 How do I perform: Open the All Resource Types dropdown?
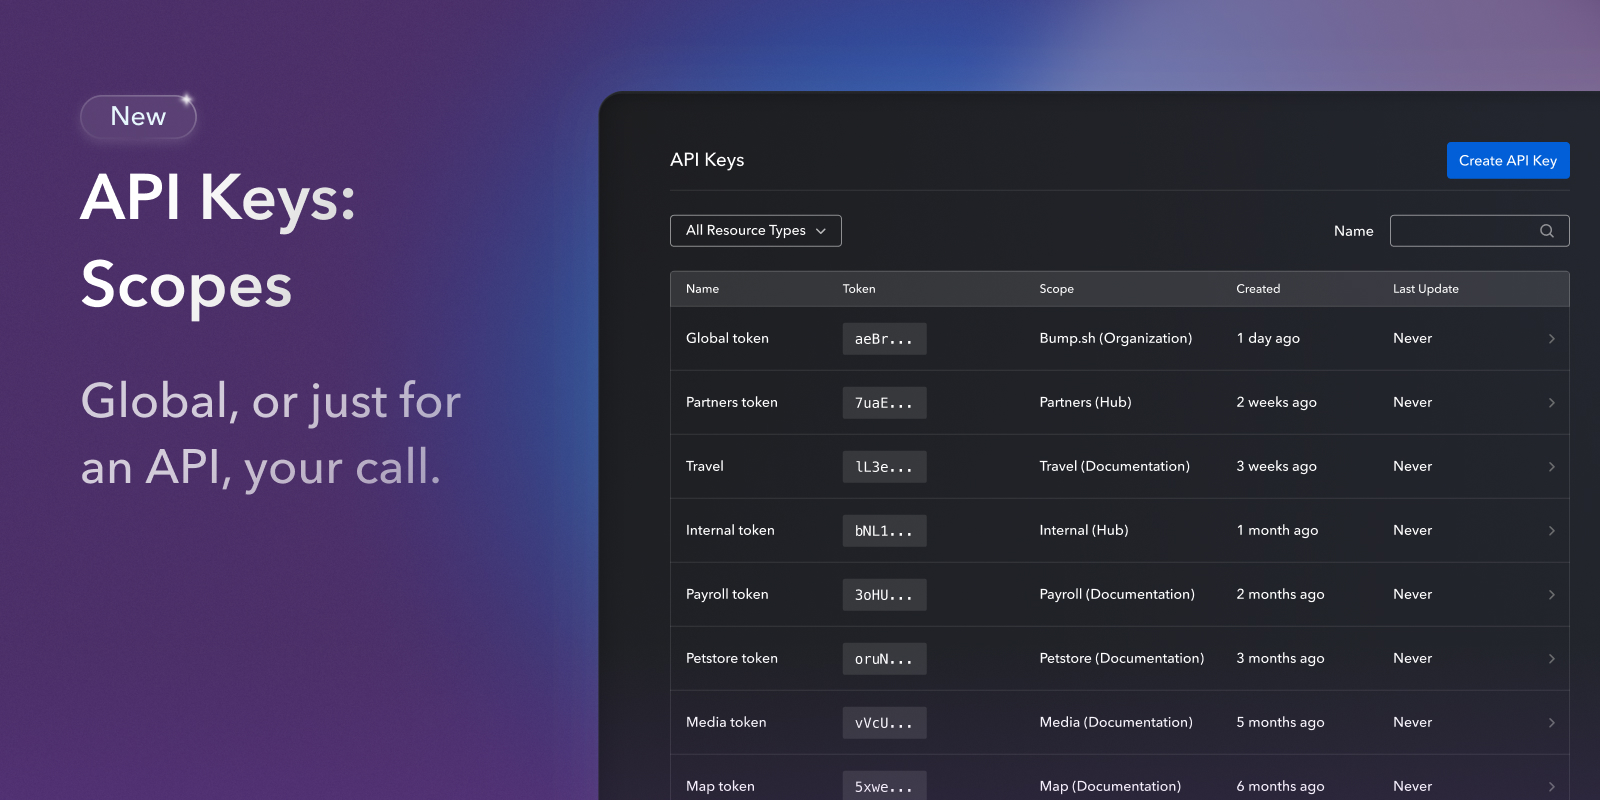coord(756,231)
